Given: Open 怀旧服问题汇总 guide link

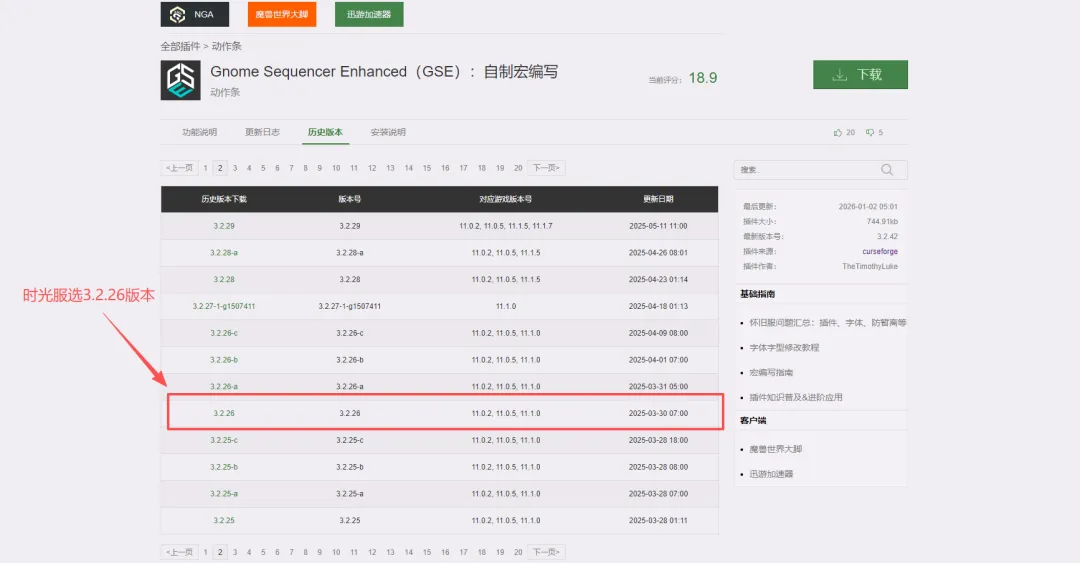Looking at the screenshot, I should (x=828, y=323).
